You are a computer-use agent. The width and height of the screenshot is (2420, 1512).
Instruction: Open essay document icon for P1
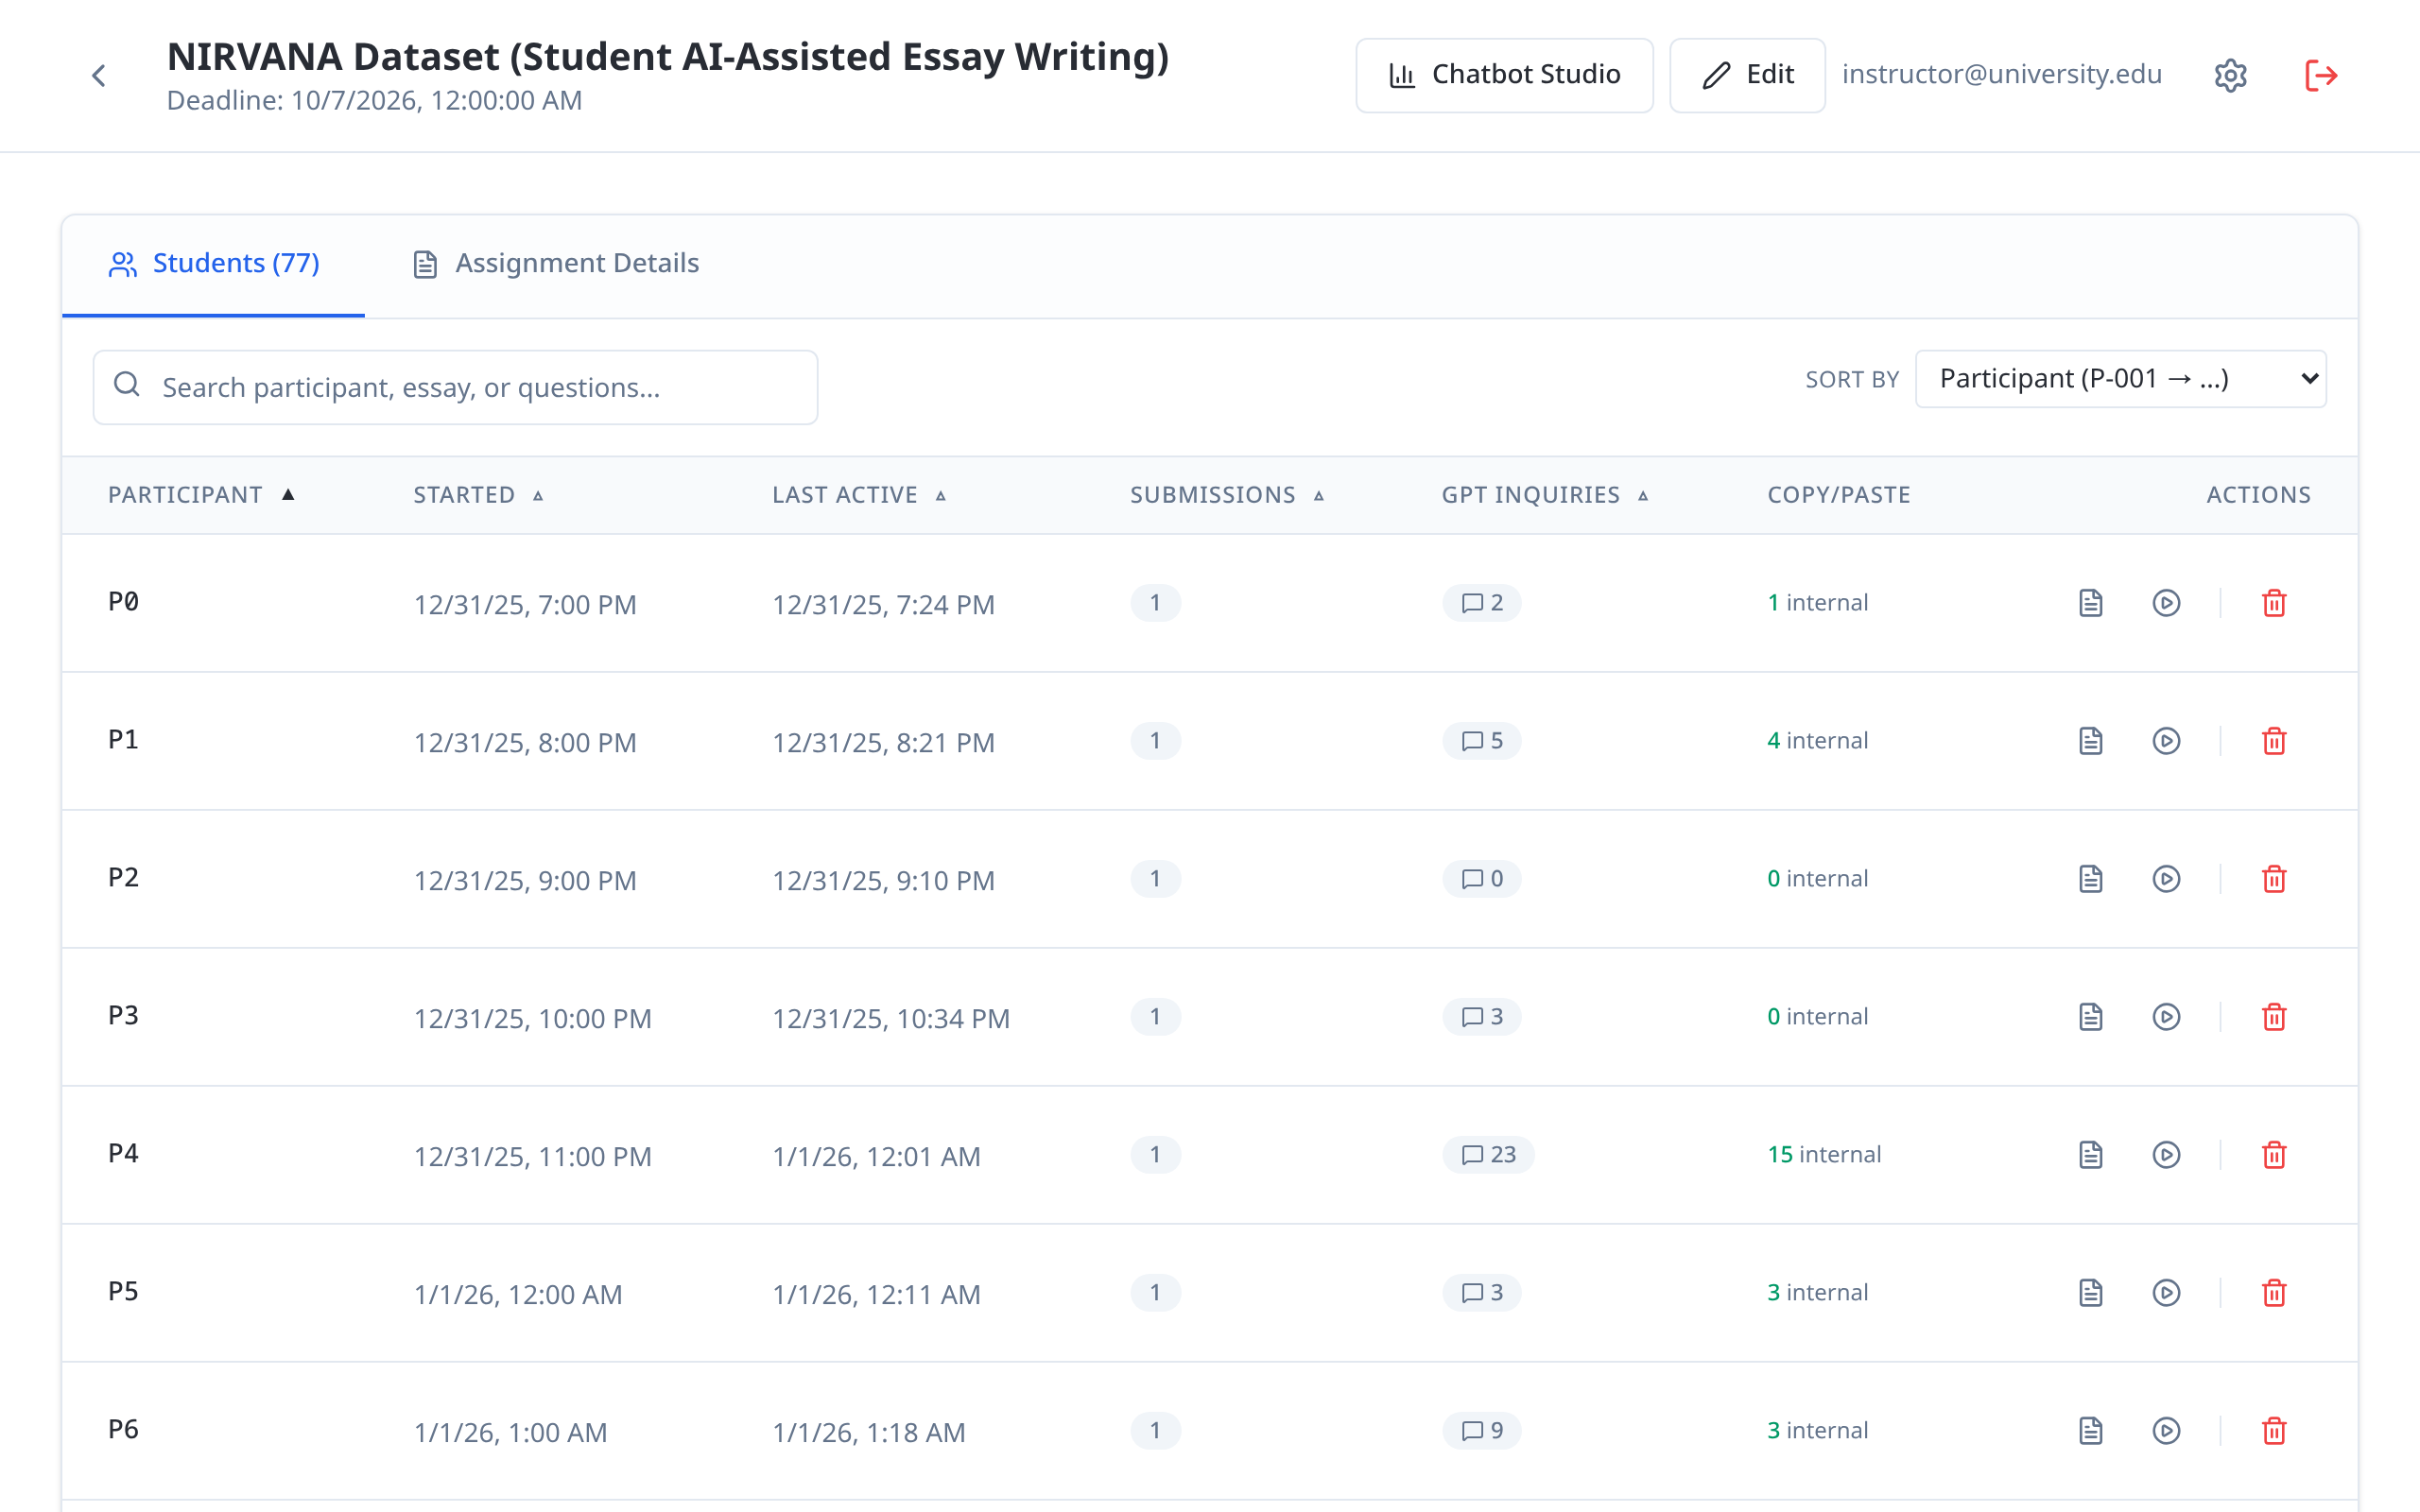[2090, 741]
